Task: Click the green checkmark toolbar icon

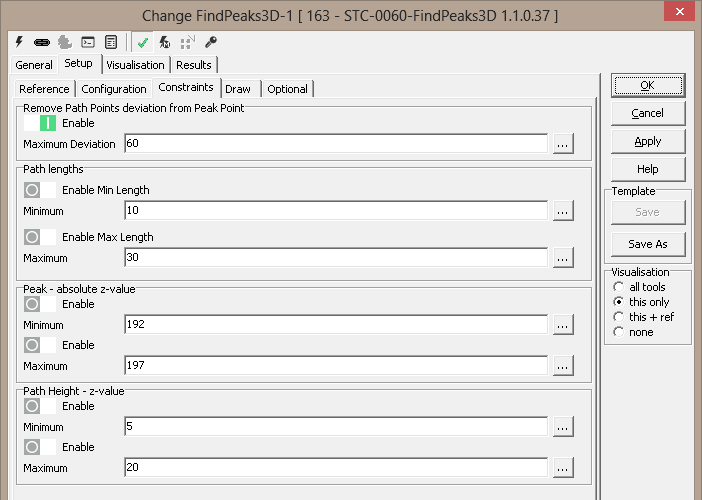Action: coord(143,43)
